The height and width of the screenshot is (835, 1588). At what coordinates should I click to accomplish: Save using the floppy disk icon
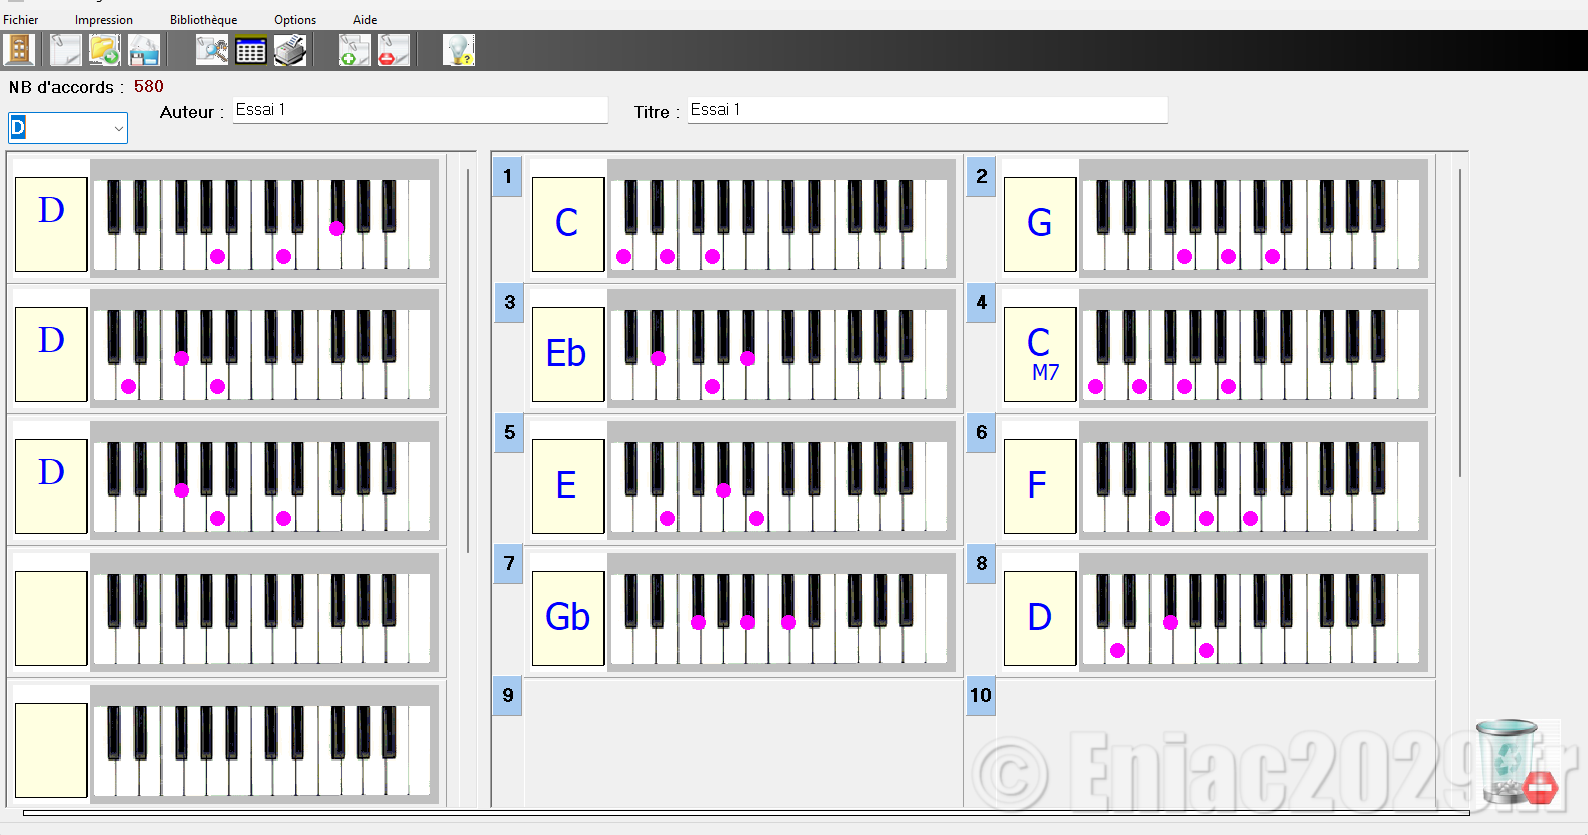[144, 50]
